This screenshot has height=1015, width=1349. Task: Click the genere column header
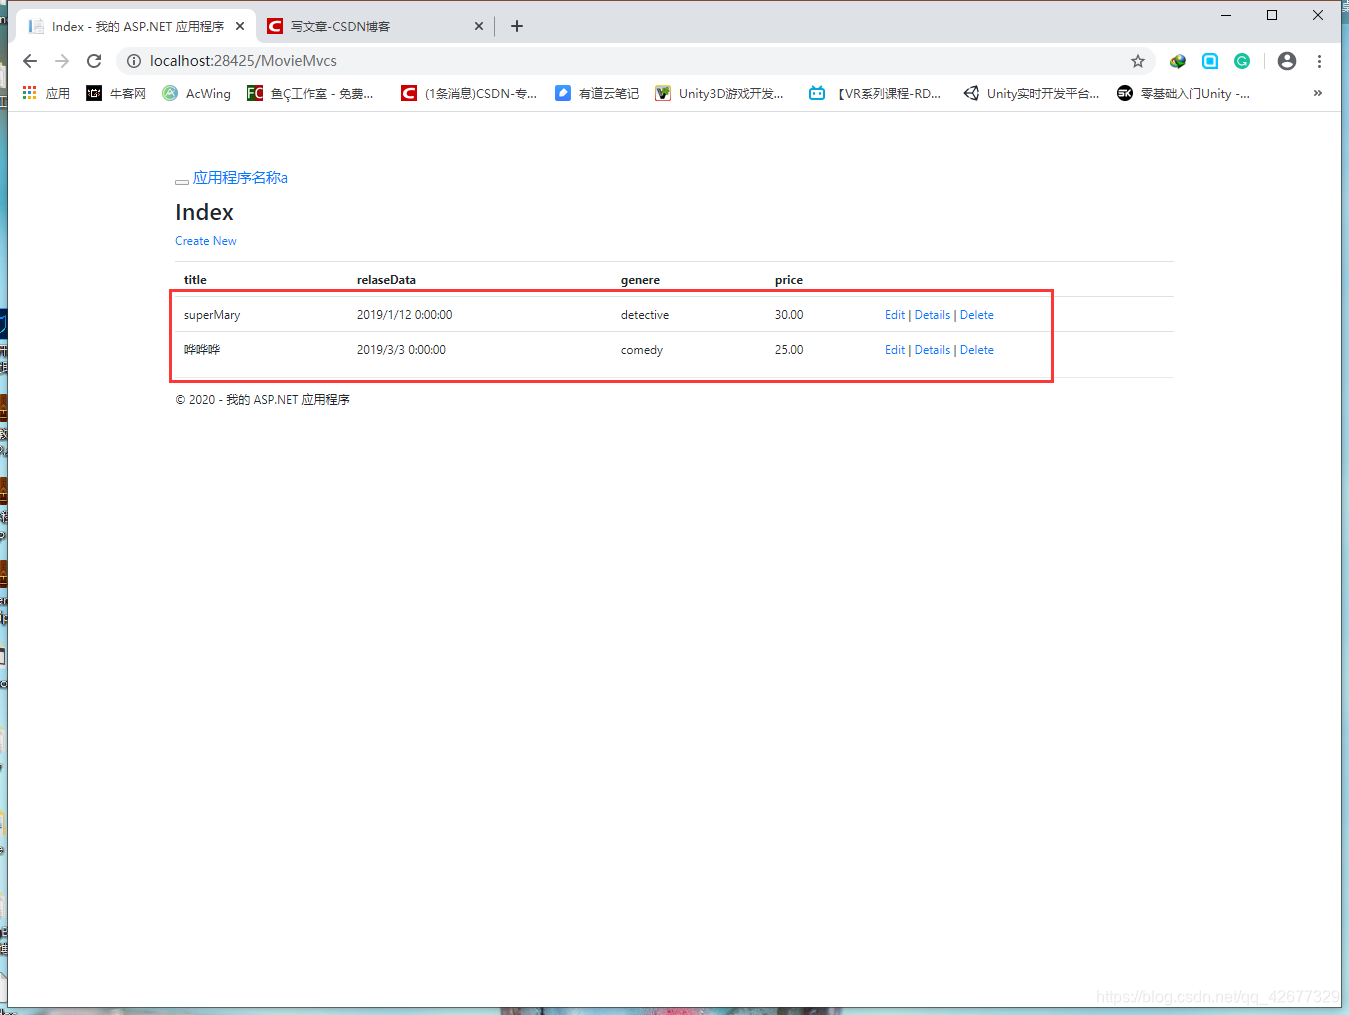pos(640,280)
